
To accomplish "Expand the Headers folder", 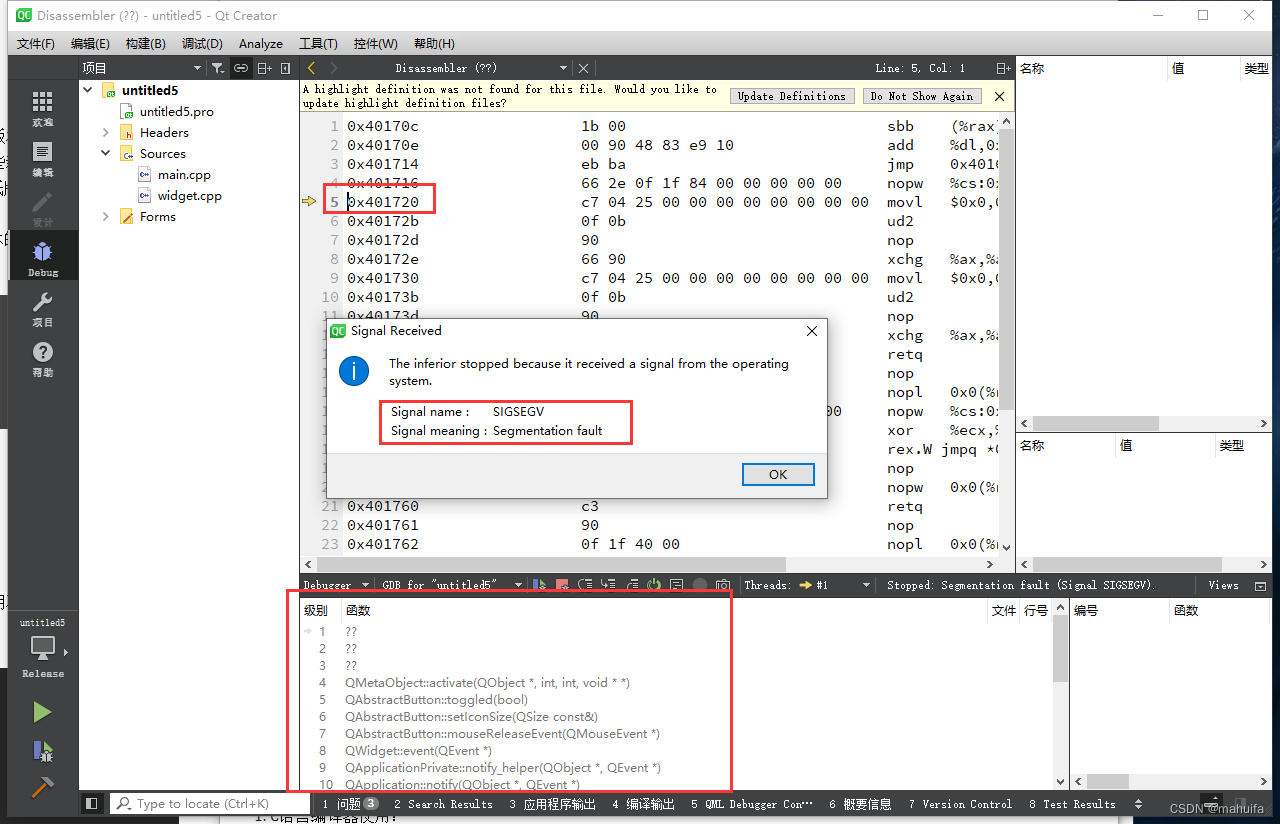I will coord(106,132).
